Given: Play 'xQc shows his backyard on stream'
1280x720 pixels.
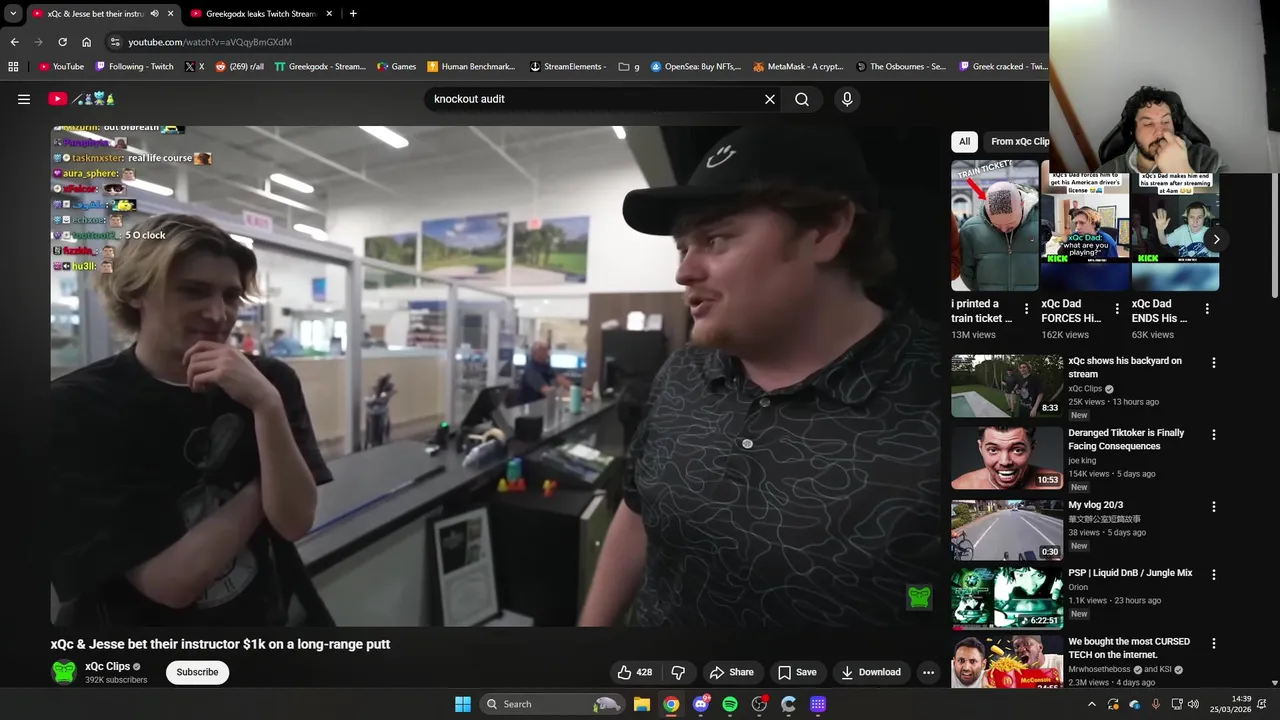Looking at the screenshot, I should pyautogui.click(x=1006, y=386).
